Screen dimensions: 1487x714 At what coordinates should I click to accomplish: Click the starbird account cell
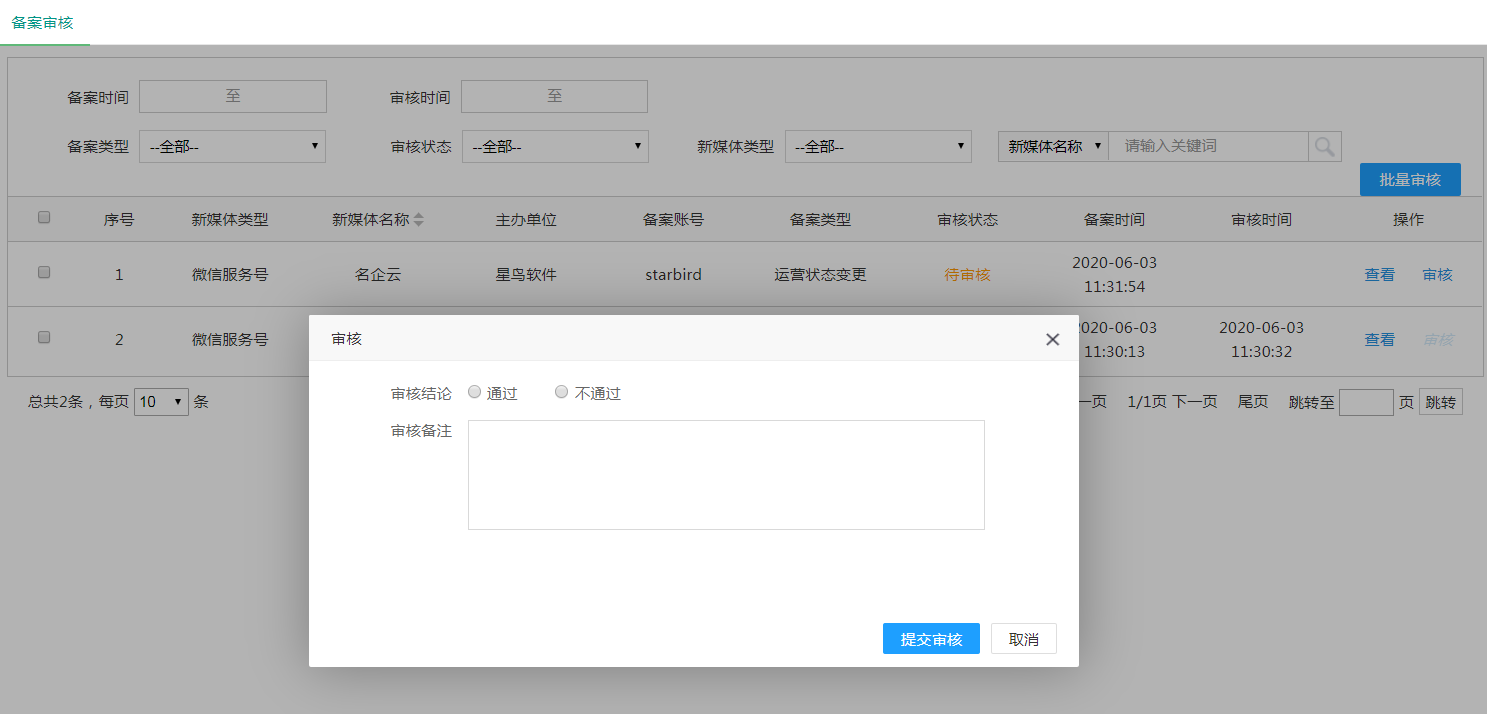(x=673, y=275)
